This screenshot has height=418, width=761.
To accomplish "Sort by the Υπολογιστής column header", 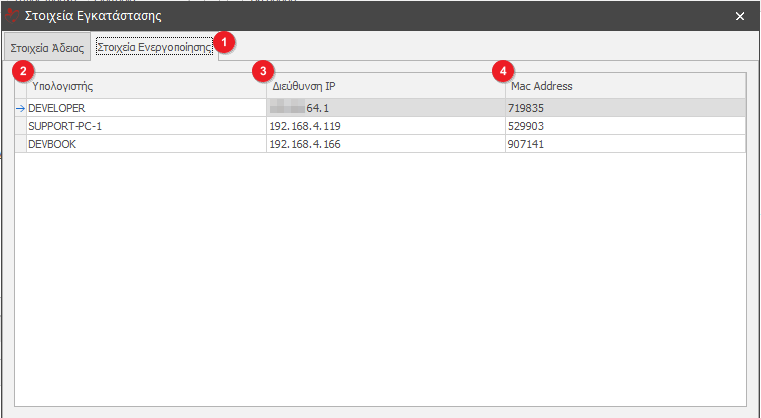I will (x=140, y=87).
